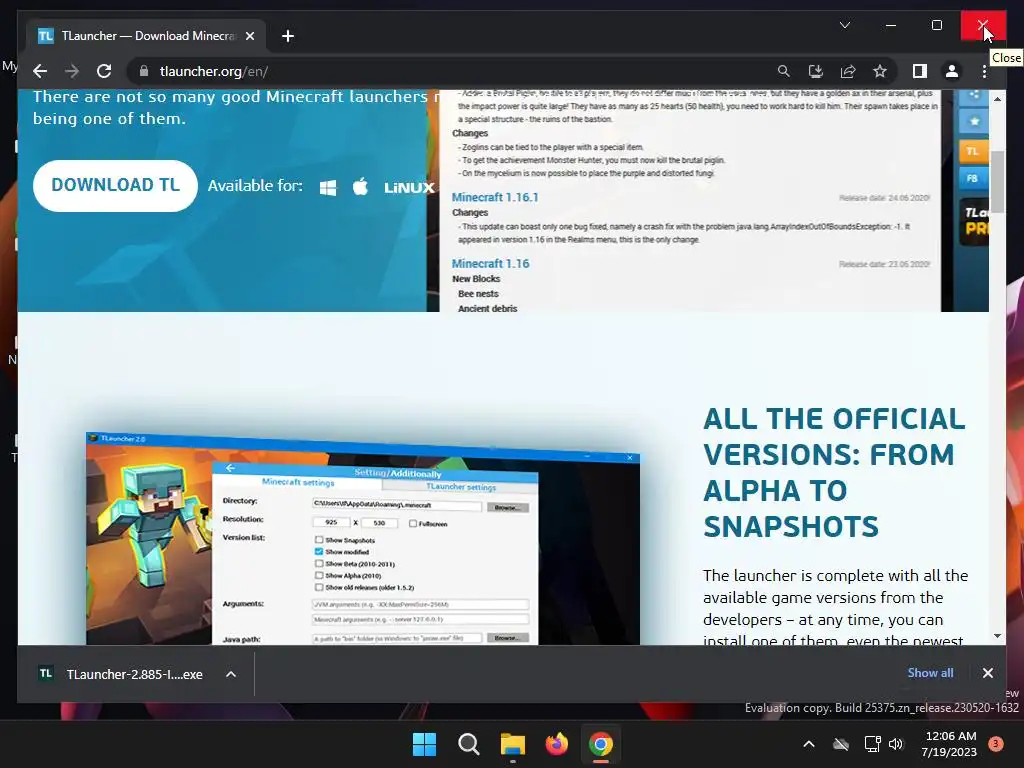
Task: Open the Chrome three-dot menu
Action: [x=984, y=71]
